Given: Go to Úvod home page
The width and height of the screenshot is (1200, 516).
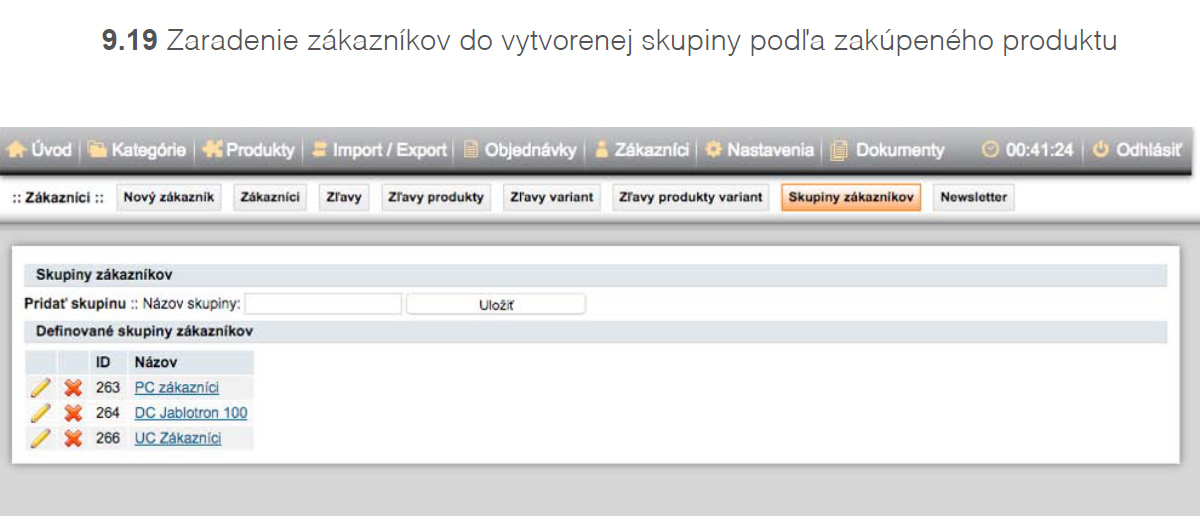Looking at the screenshot, I should (41, 150).
